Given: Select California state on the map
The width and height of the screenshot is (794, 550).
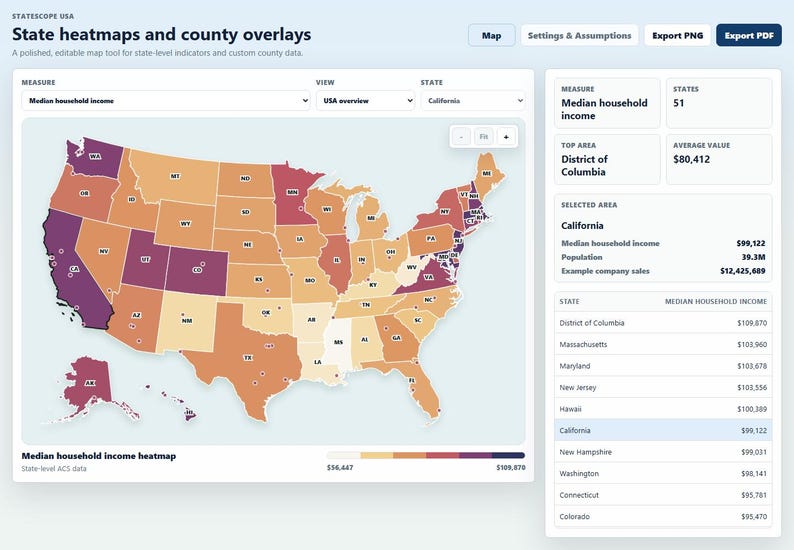Looking at the screenshot, I should pos(74,269).
